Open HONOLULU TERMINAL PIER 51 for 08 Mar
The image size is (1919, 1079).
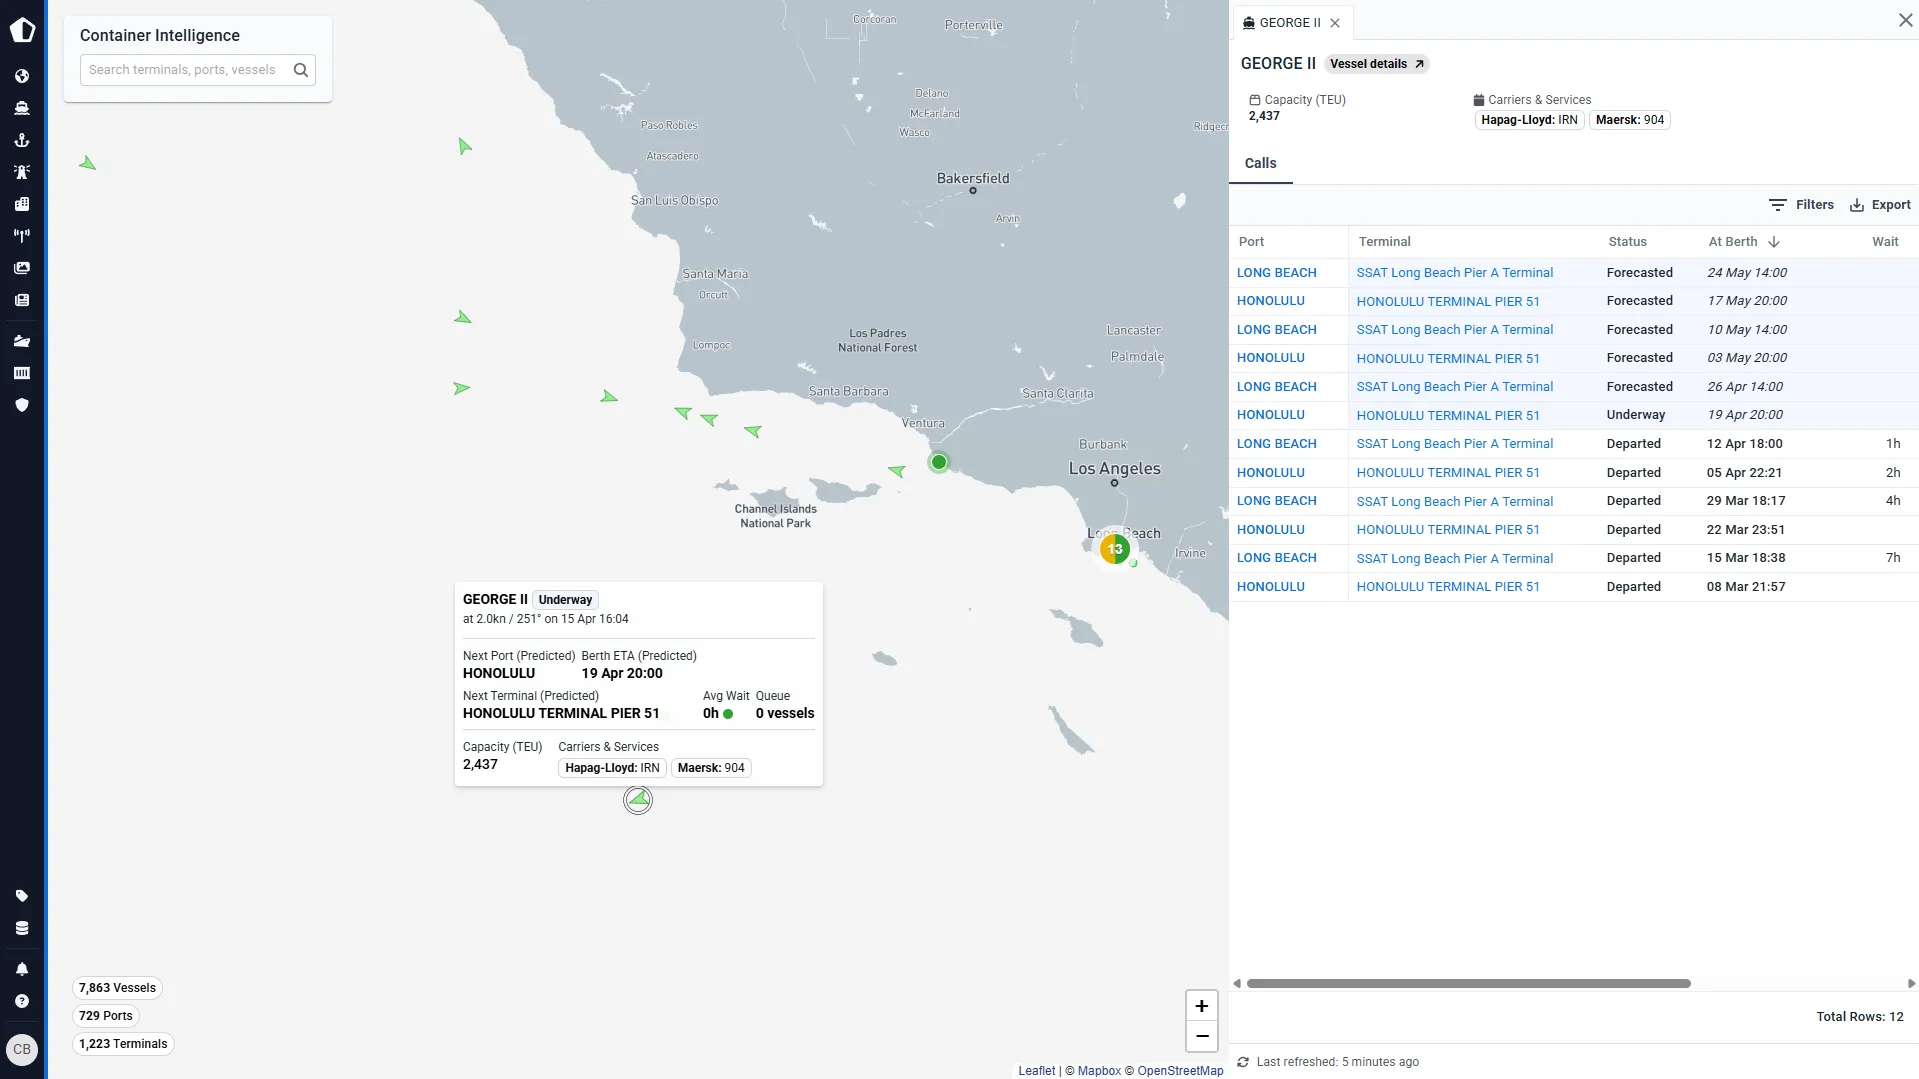[x=1447, y=587]
